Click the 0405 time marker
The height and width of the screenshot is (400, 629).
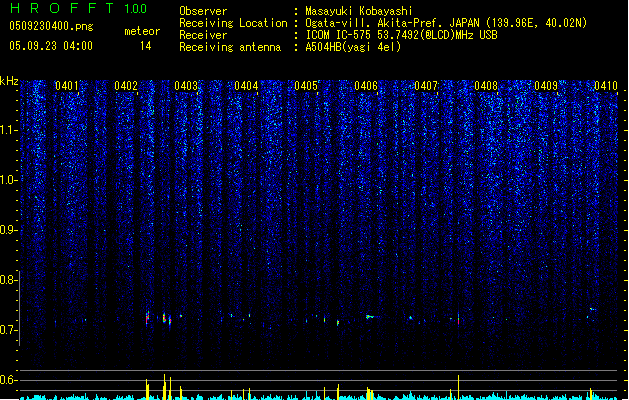[306, 86]
